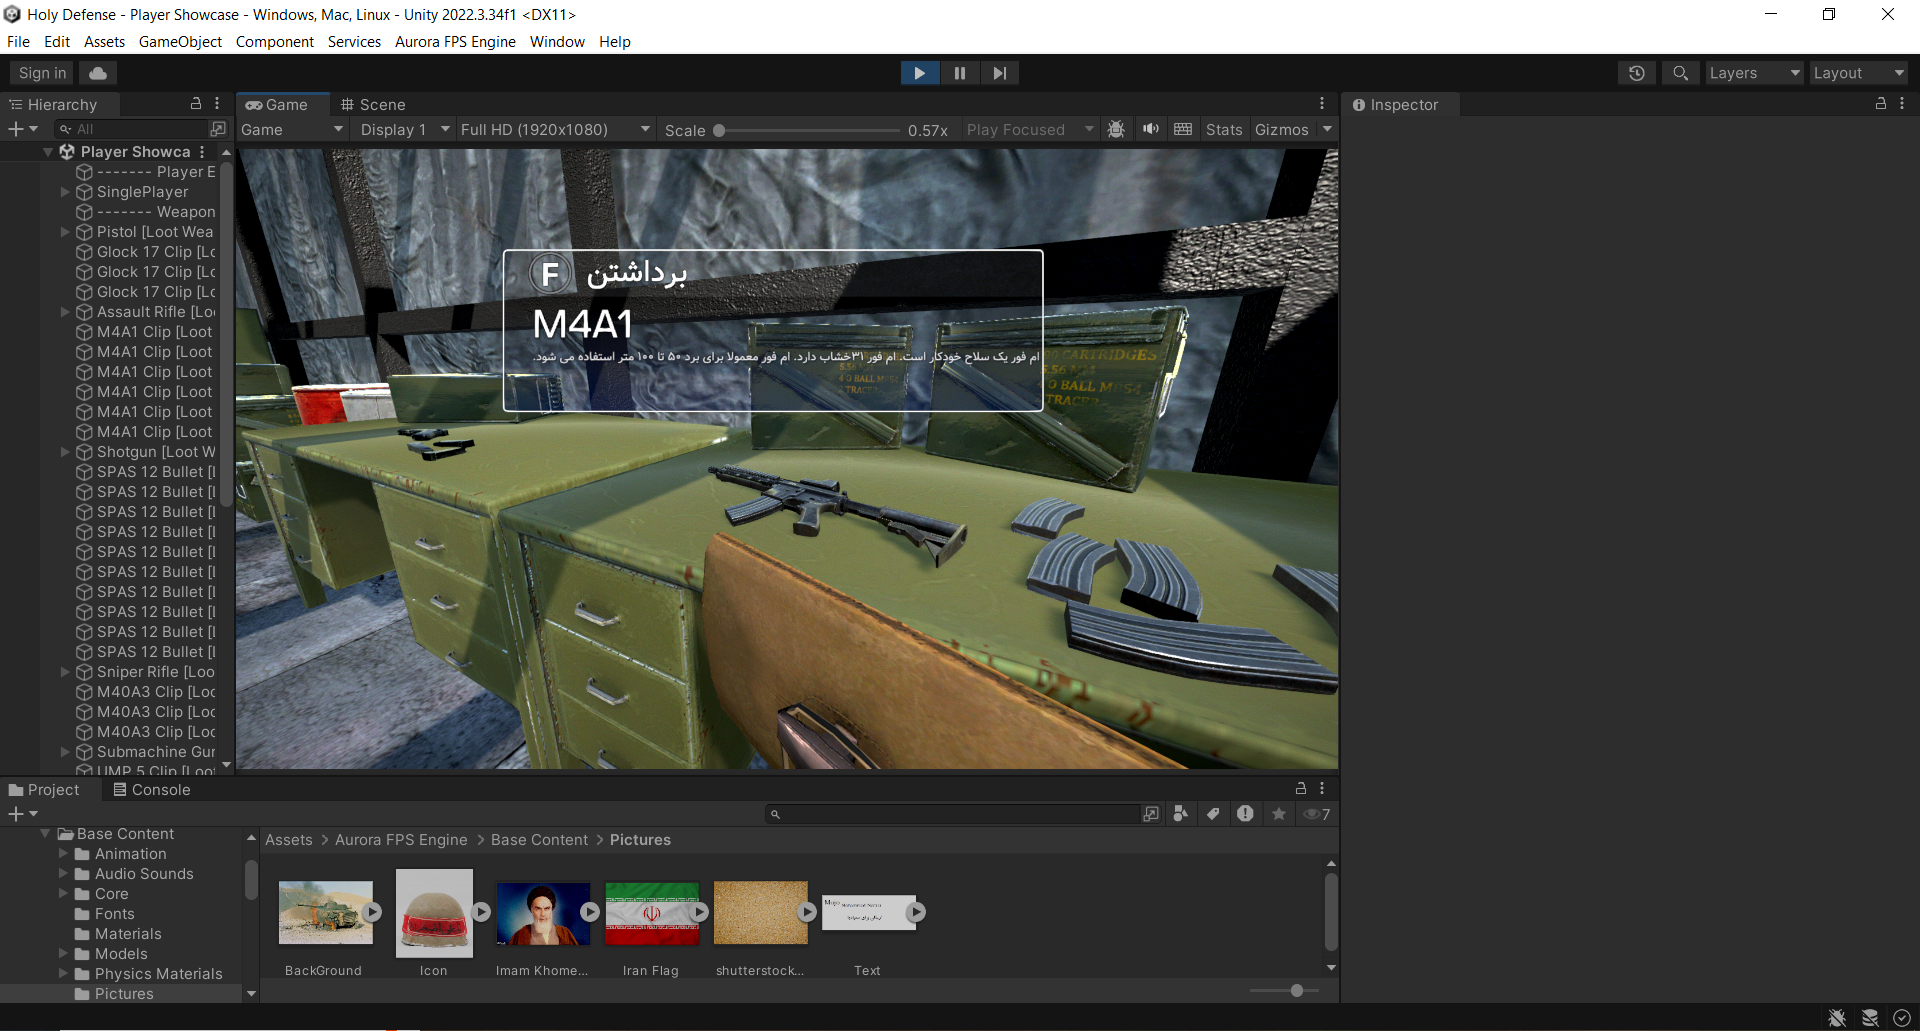This screenshot has width=1920, height=1031.
Task: Open Full HD resolution dropdown
Action: (555, 130)
